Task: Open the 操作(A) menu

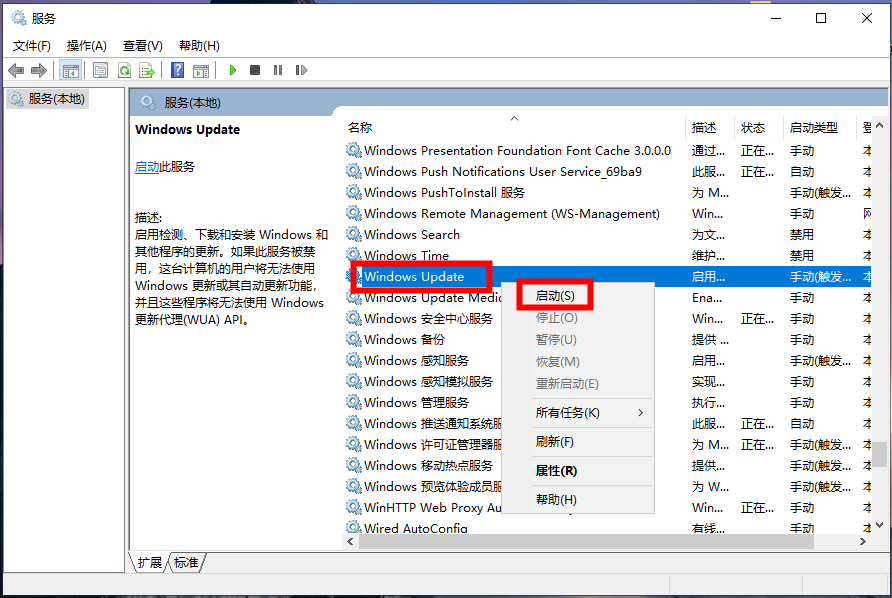Action: coord(86,46)
